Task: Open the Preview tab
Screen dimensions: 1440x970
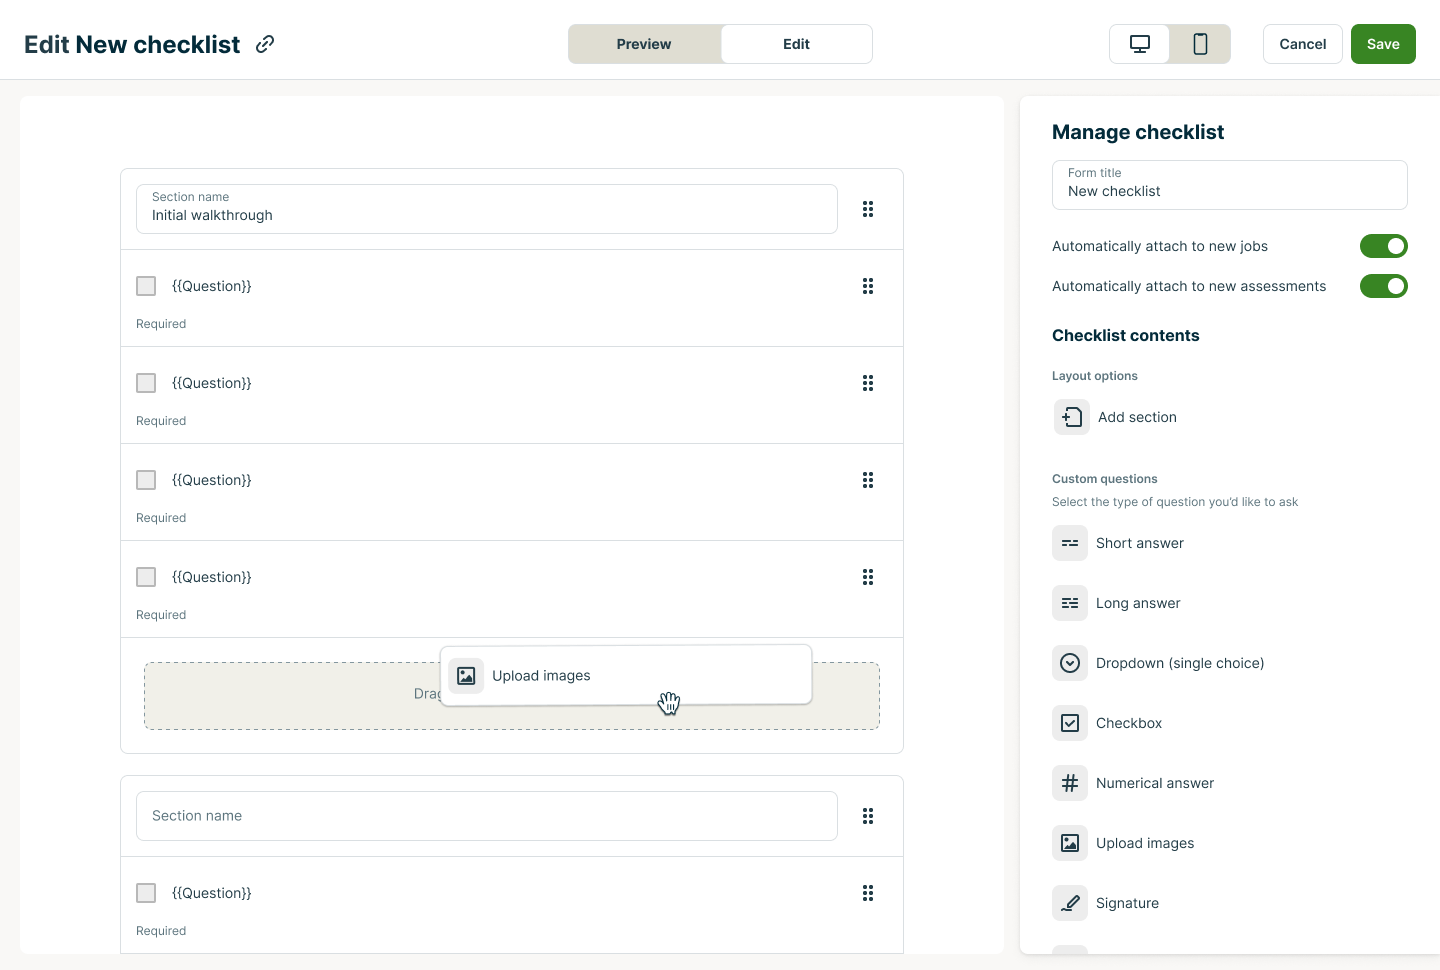Action: pos(644,44)
